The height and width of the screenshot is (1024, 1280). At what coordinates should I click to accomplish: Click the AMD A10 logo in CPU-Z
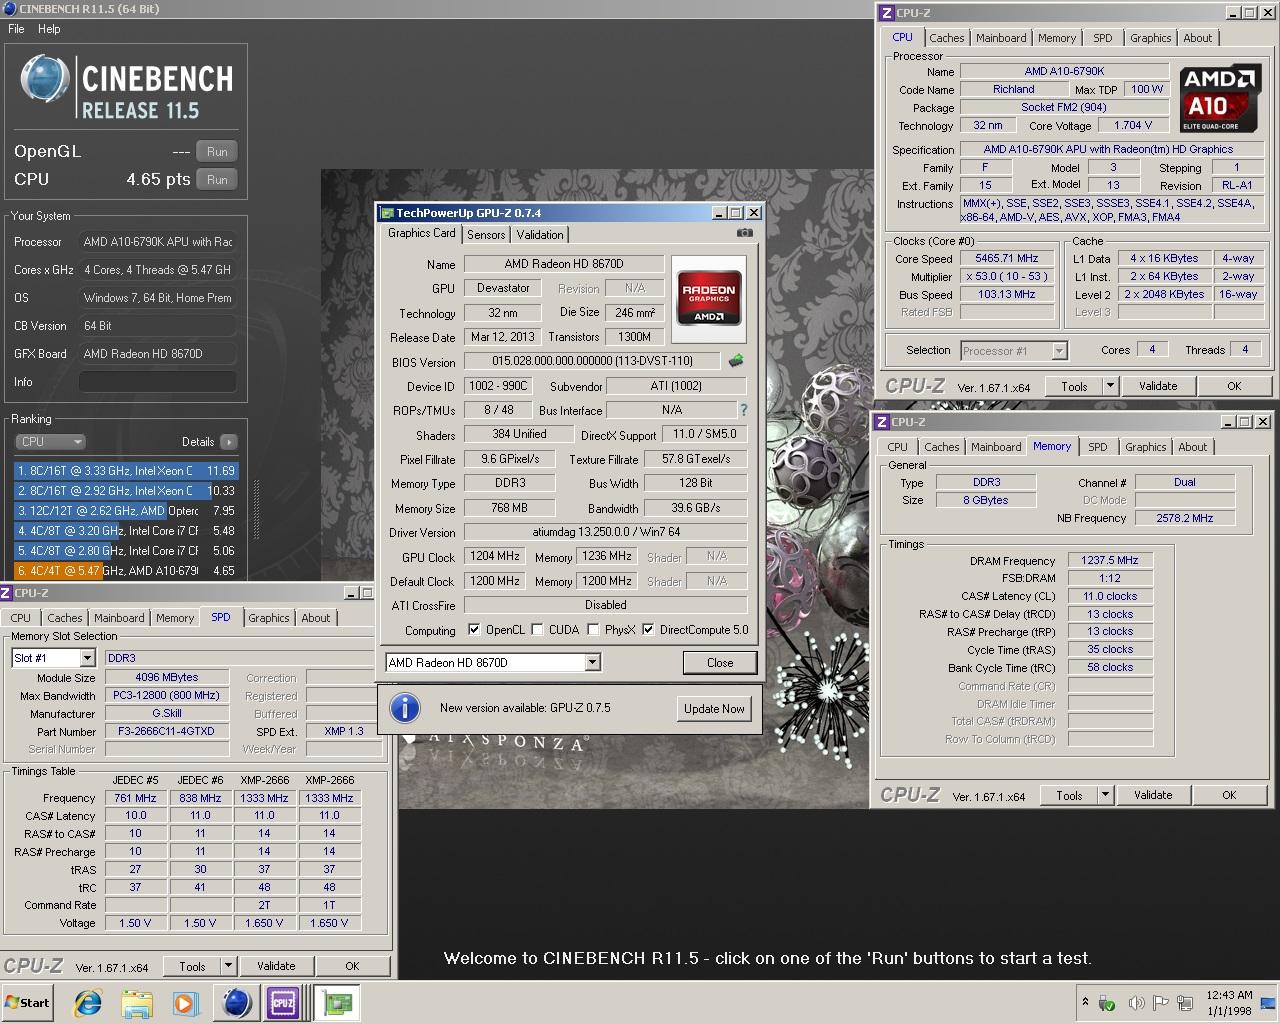click(x=1218, y=99)
